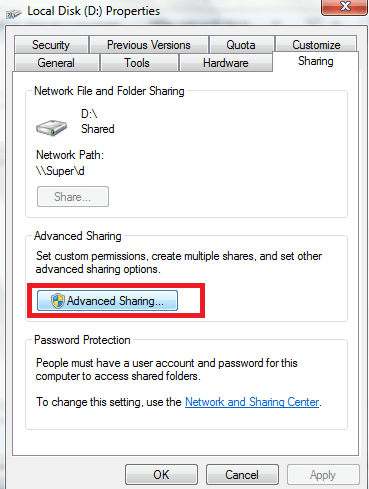Switch to the Security tab
The height and width of the screenshot is (489, 369).
[51, 45]
